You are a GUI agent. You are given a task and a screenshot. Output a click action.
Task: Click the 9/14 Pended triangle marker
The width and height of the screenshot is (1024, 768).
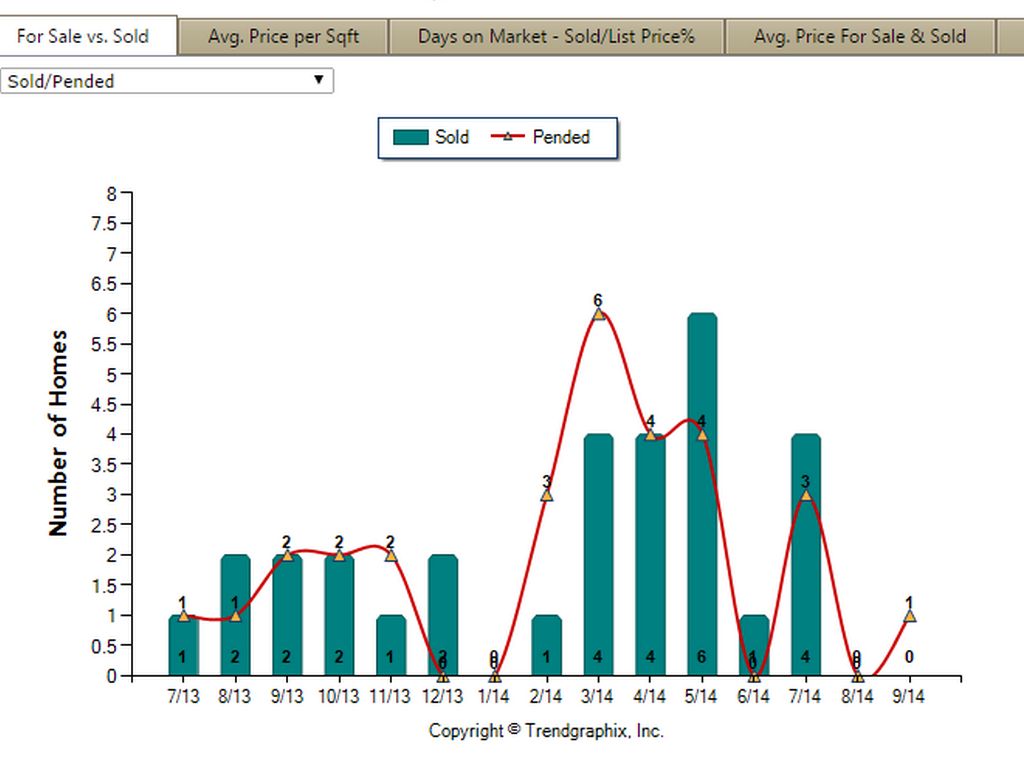click(x=908, y=616)
